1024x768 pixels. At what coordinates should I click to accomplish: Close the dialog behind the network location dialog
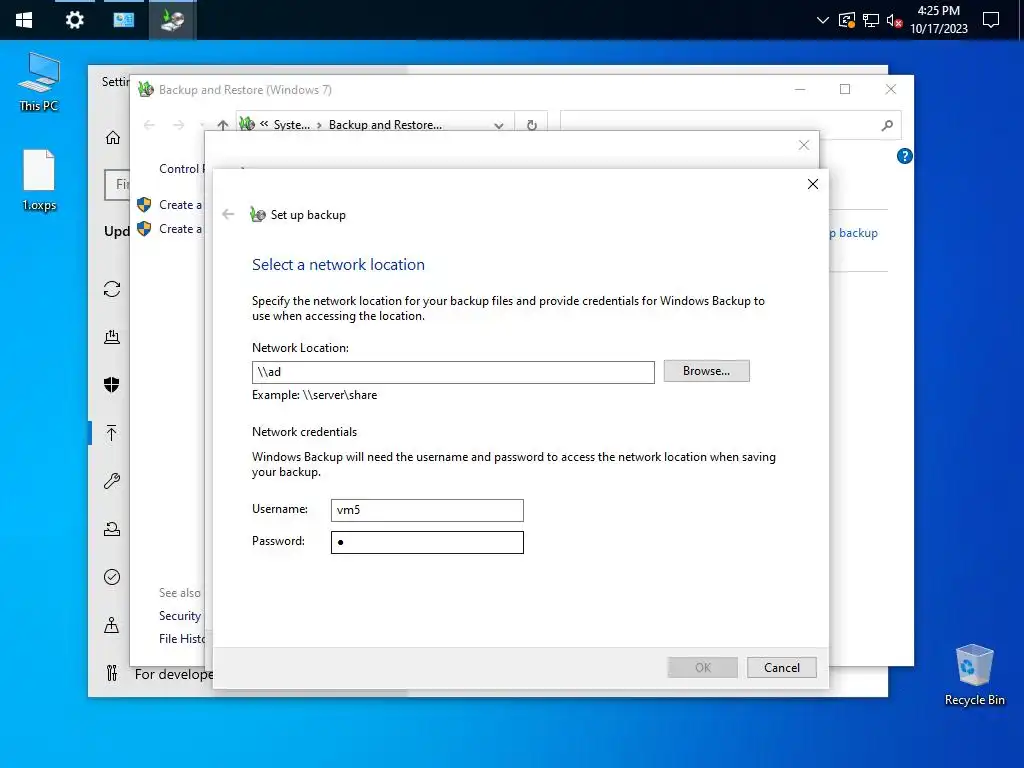(804, 145)
